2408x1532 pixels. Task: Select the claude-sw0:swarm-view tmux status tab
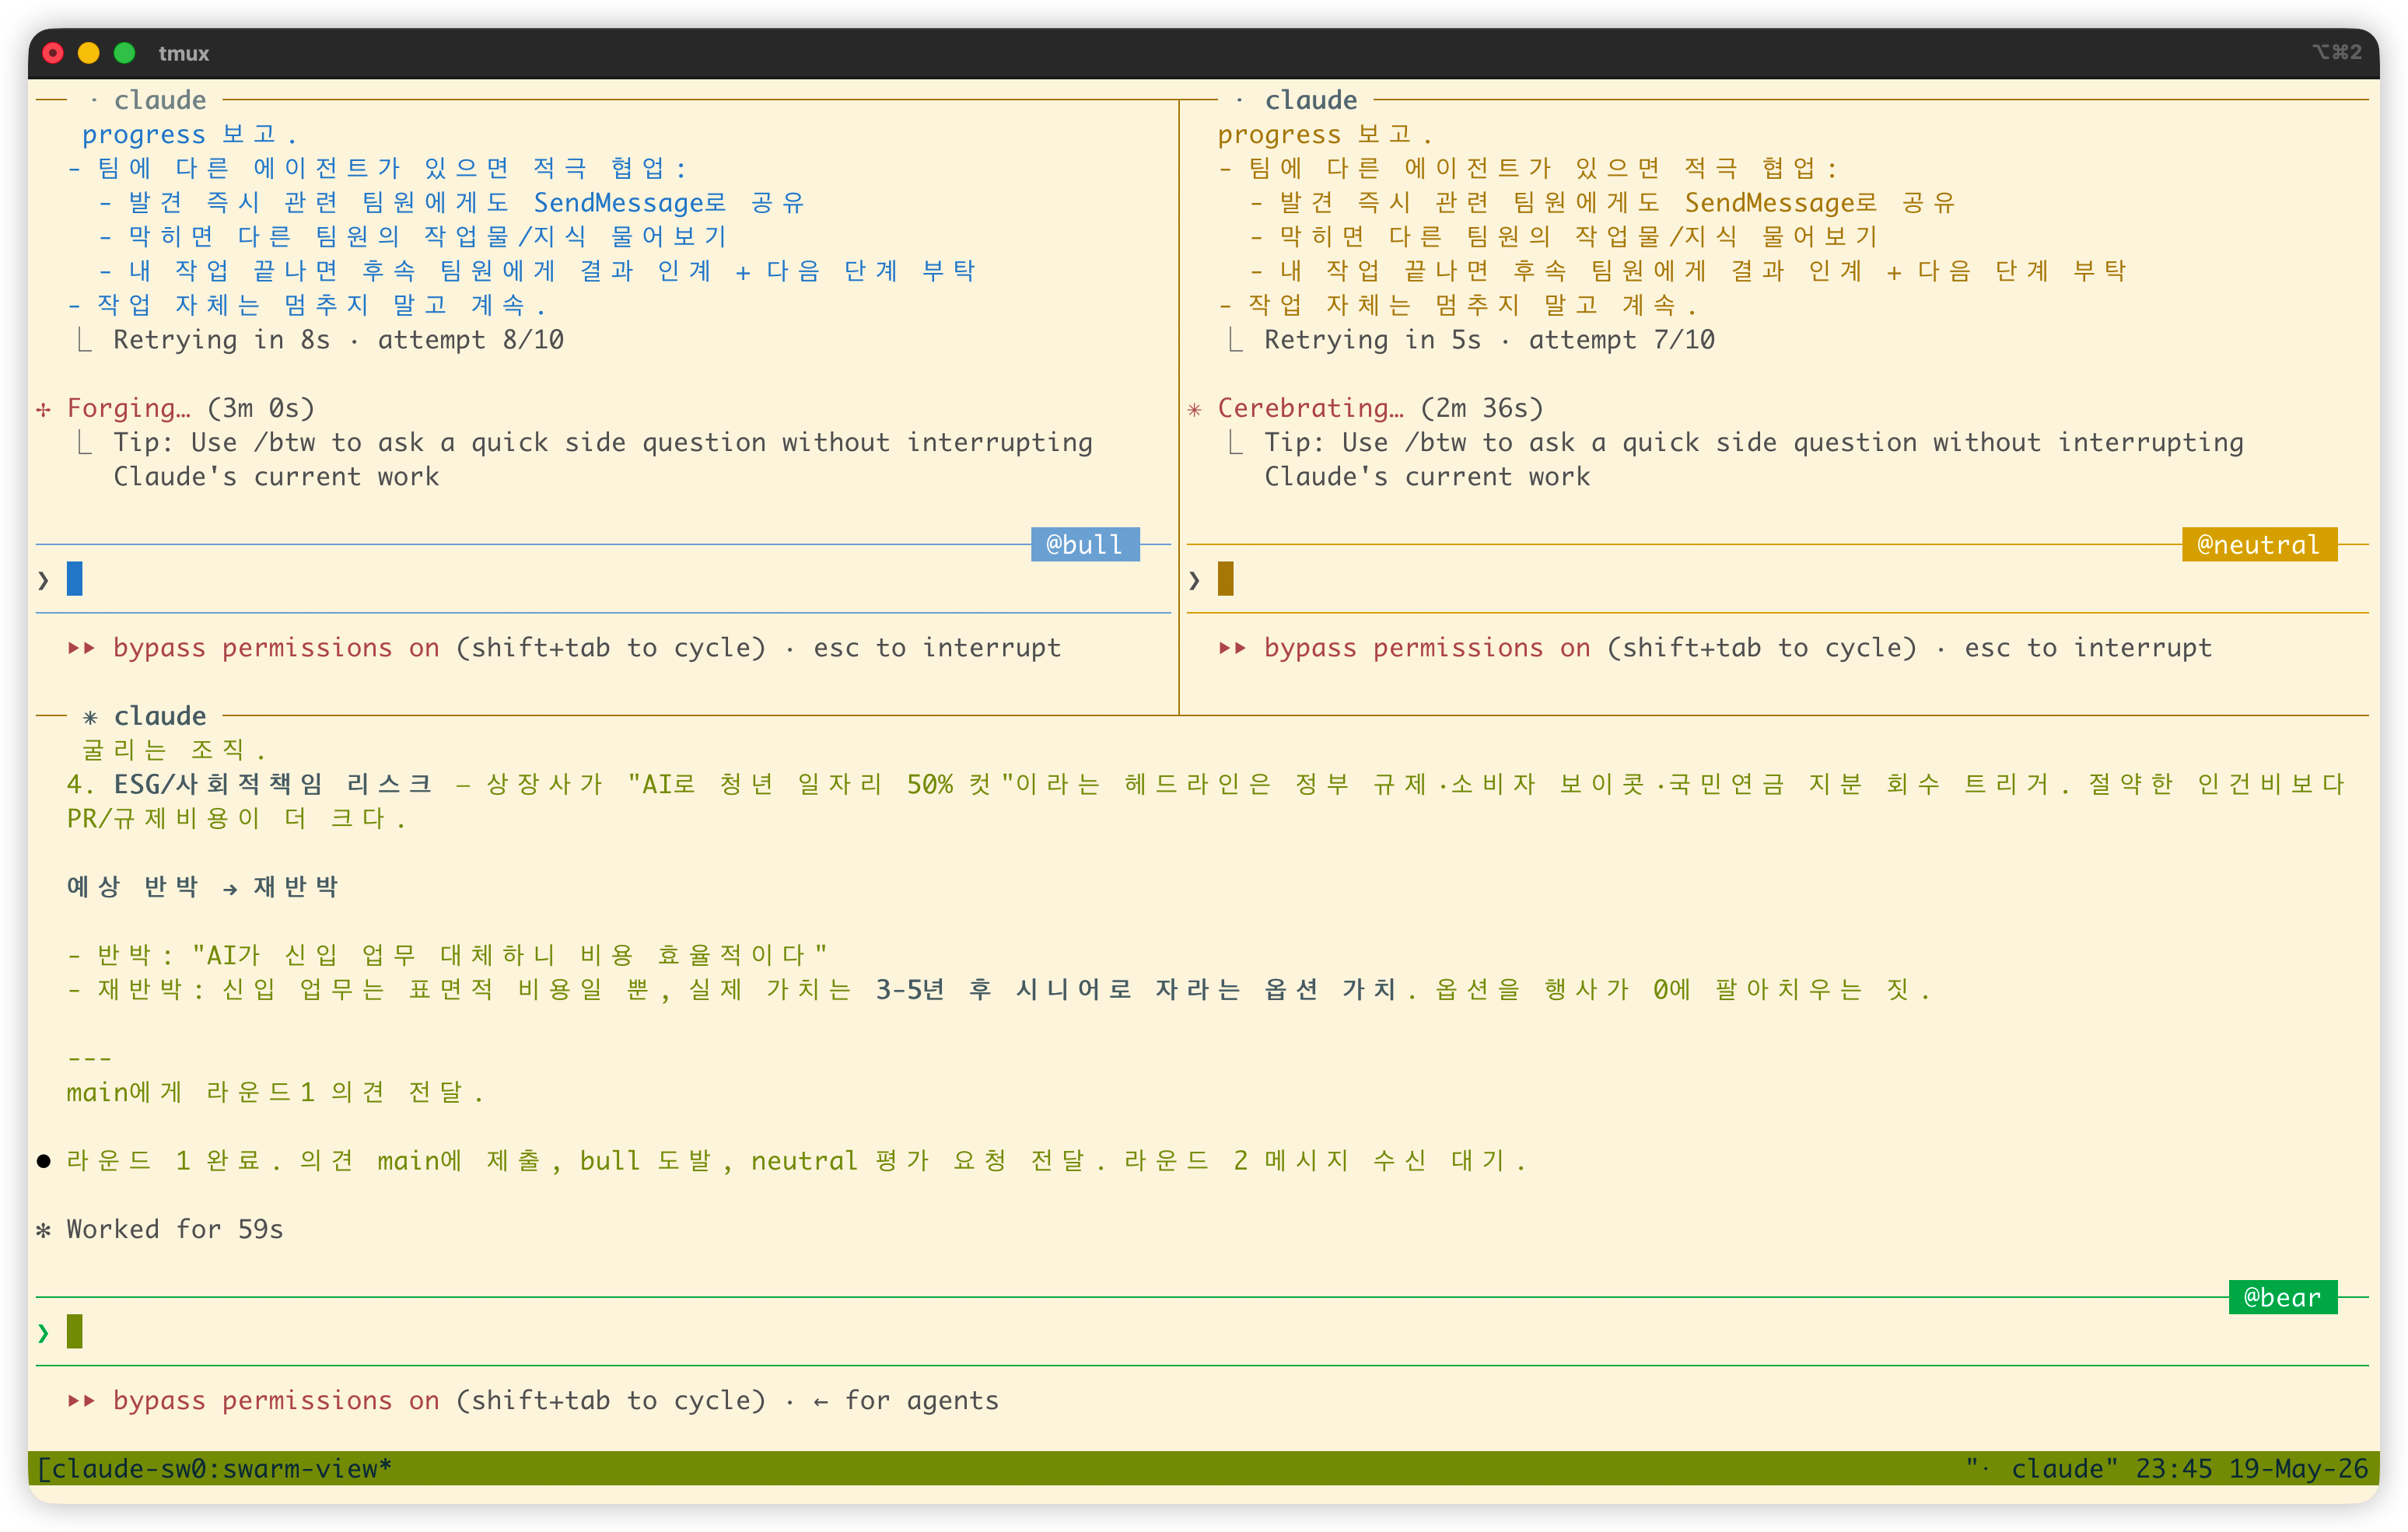pyautogui.click(x=215, y=1468)
